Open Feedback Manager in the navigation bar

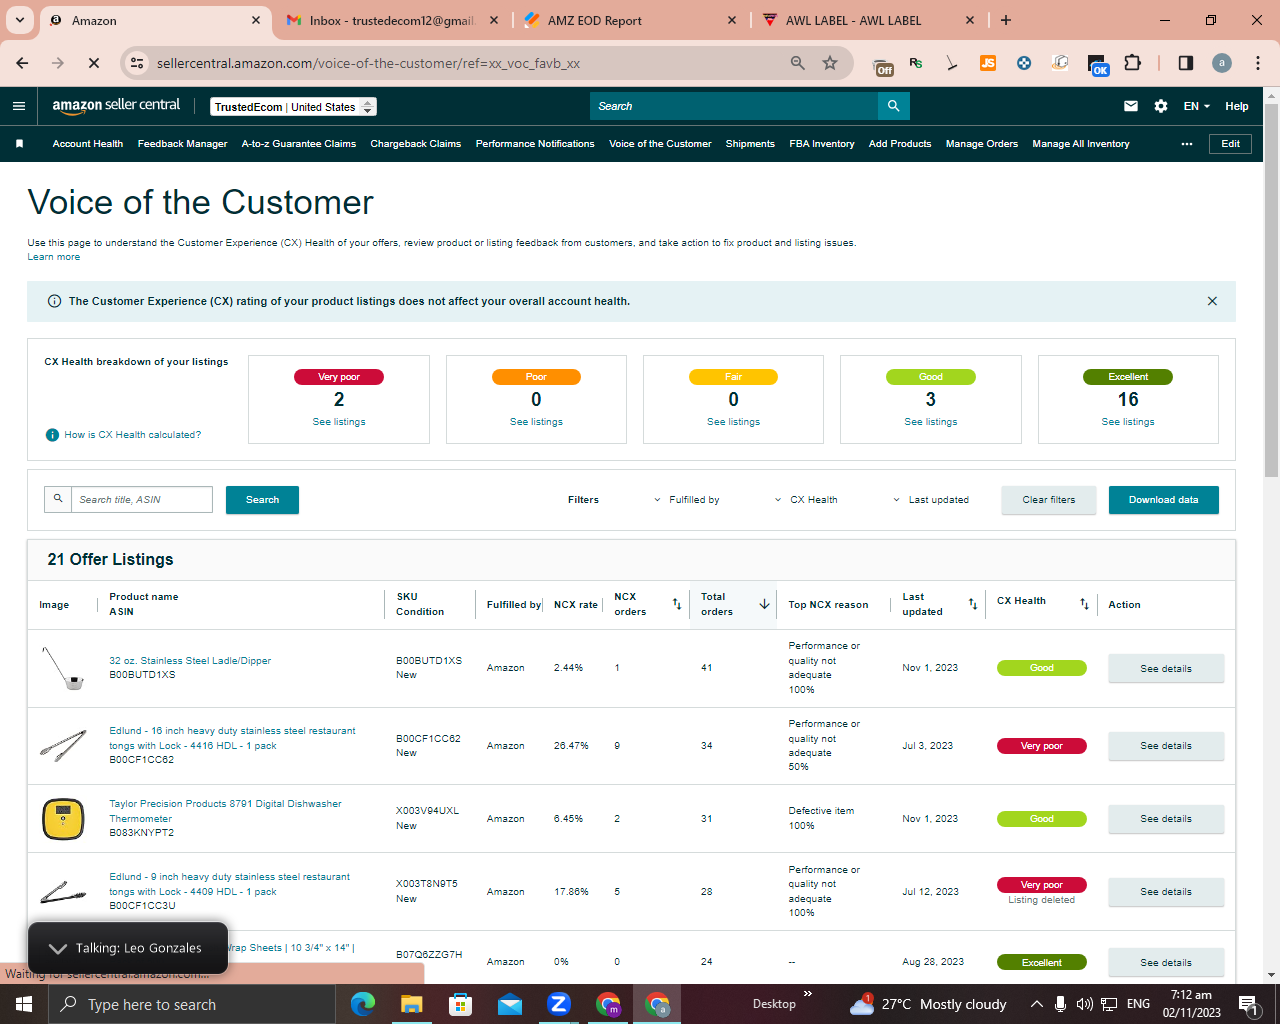coord(183,144)
